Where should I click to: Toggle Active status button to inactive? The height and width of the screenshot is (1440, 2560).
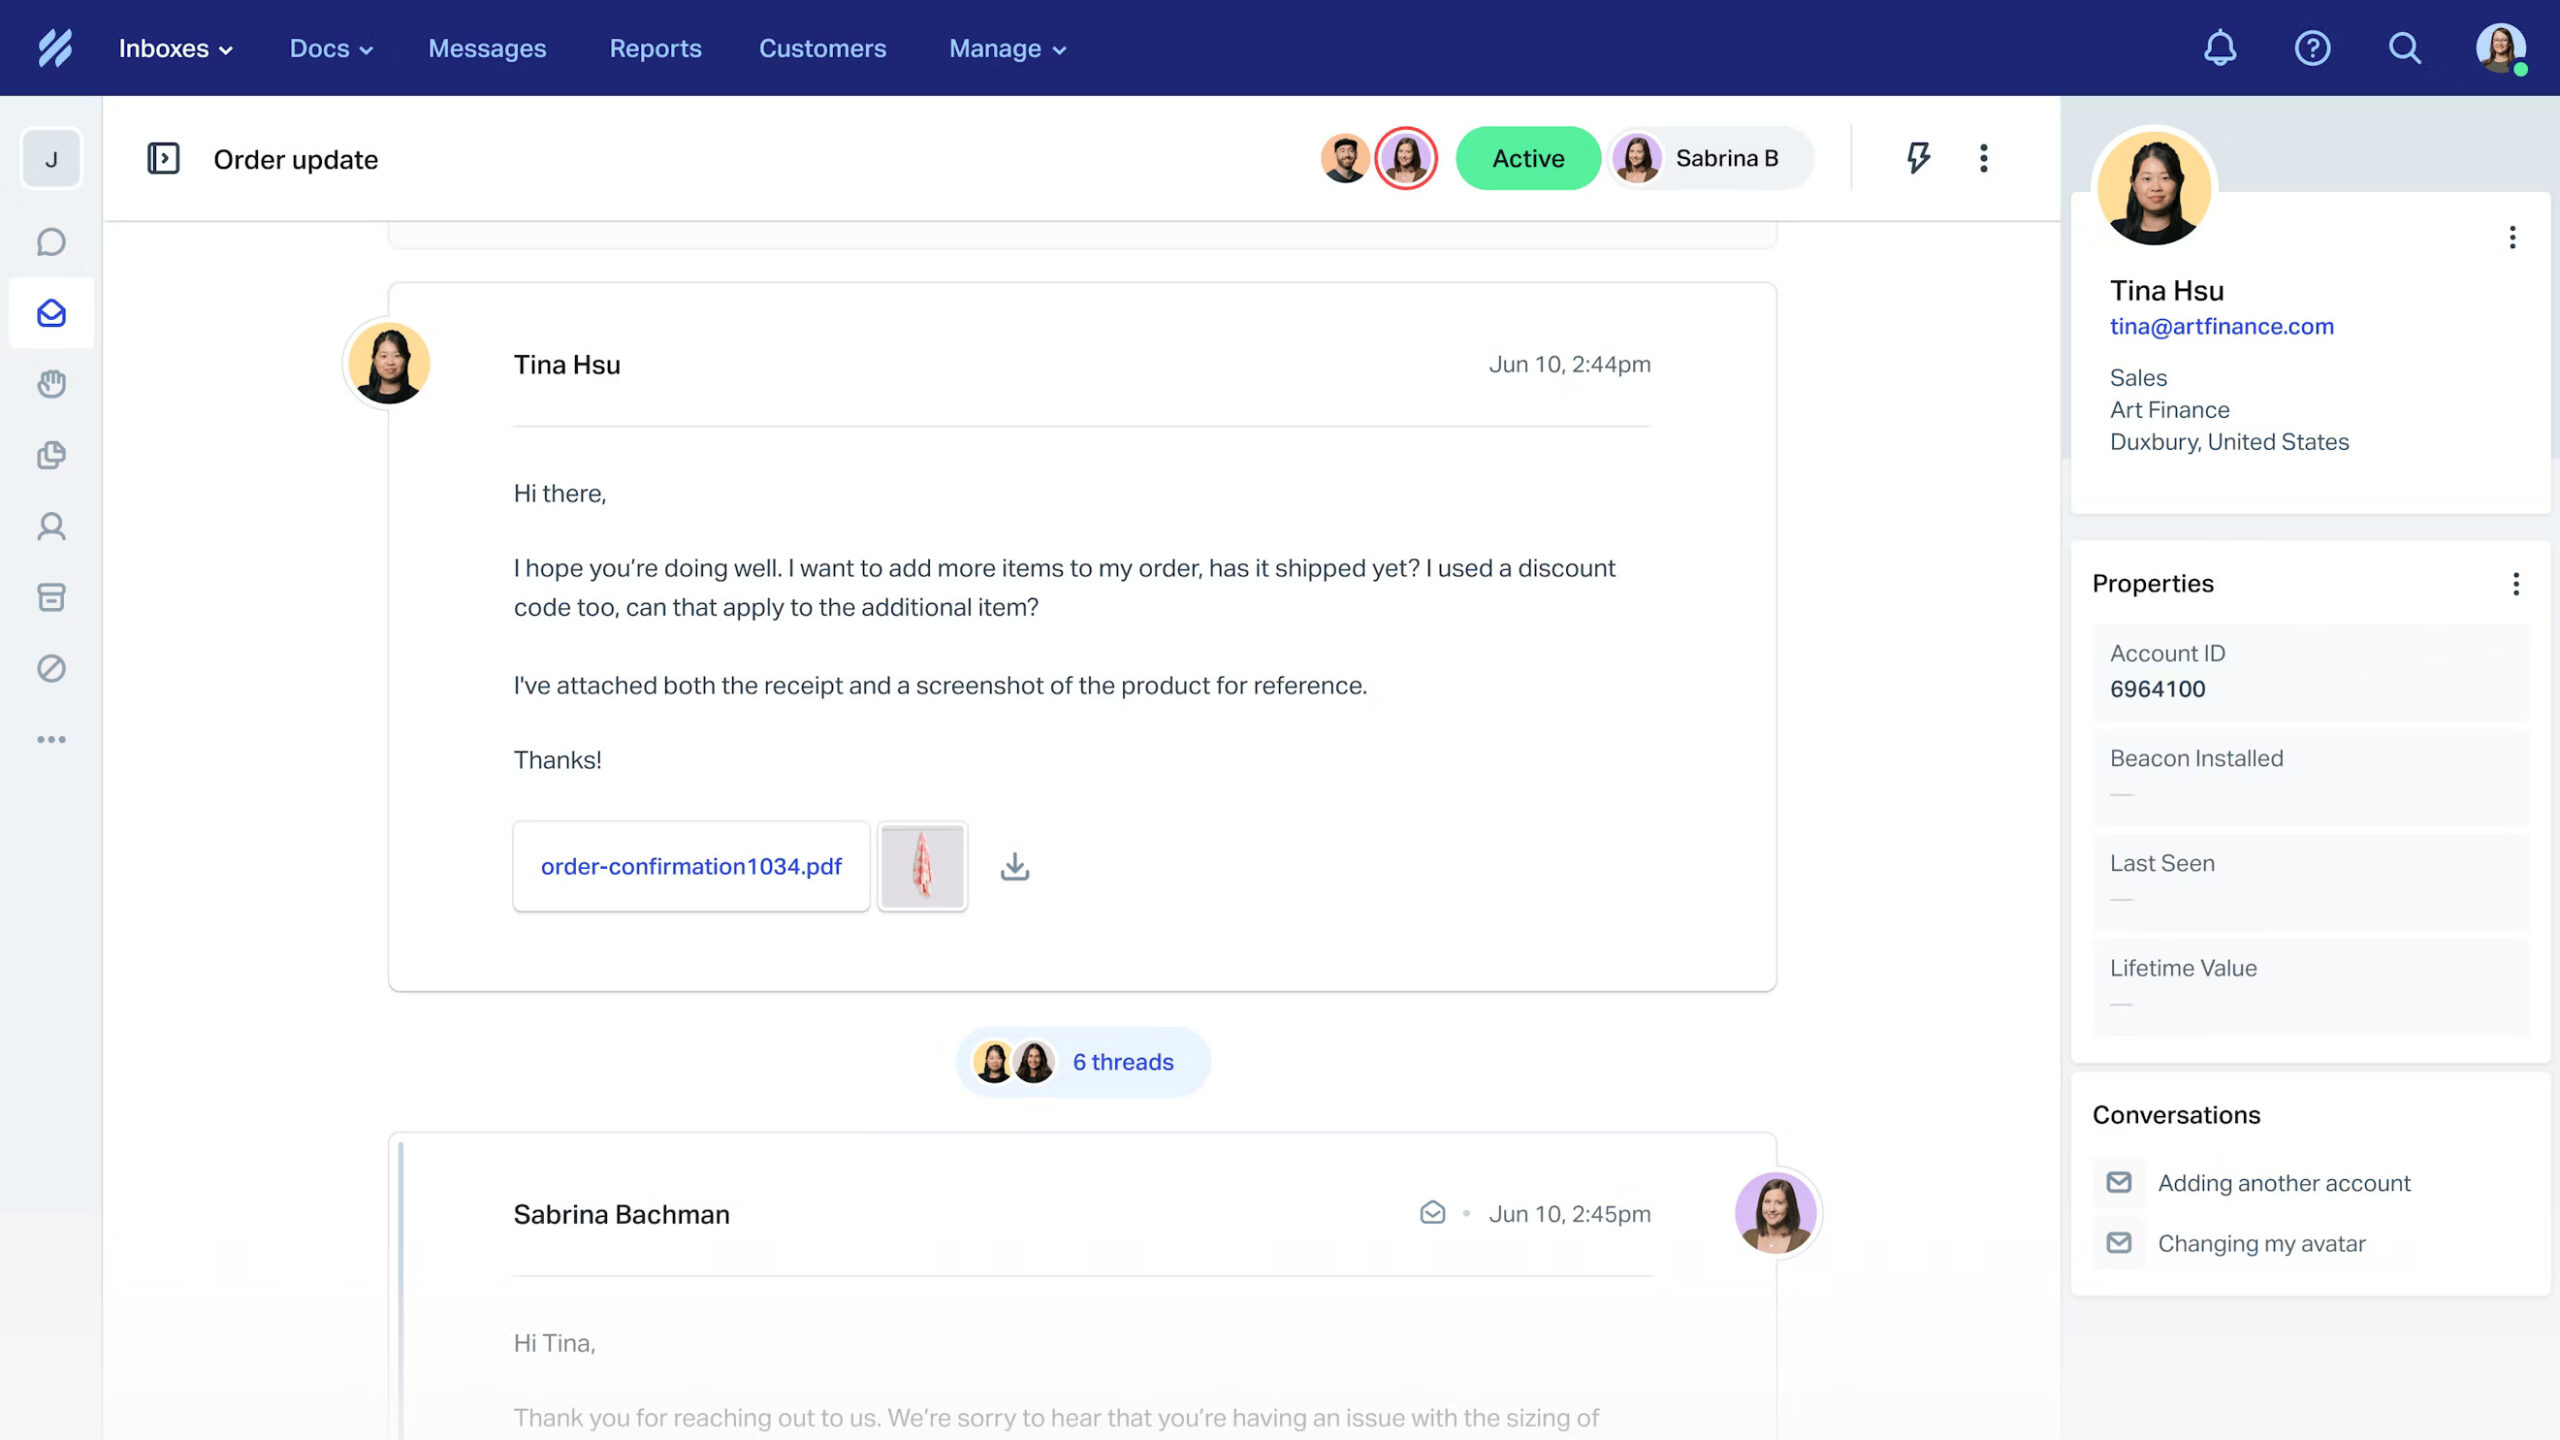point(1528,158)
